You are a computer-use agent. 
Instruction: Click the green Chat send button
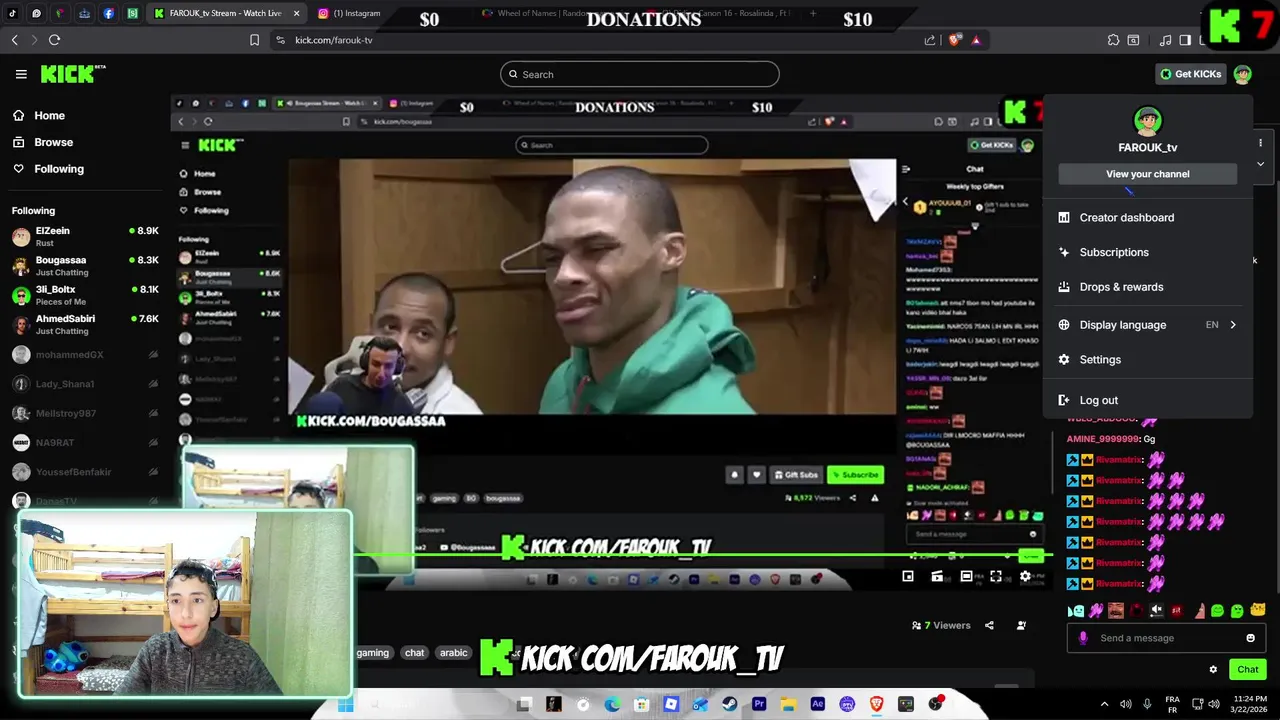1247,669
